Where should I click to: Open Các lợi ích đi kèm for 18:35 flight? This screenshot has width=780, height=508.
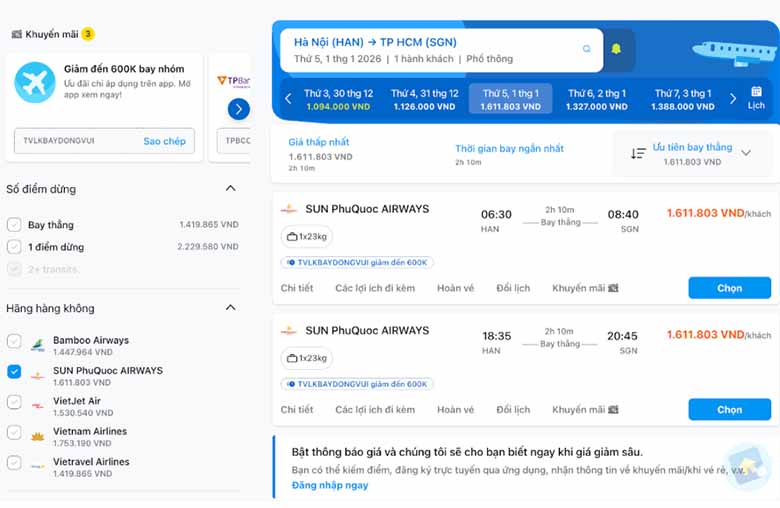tap(375, 409)
